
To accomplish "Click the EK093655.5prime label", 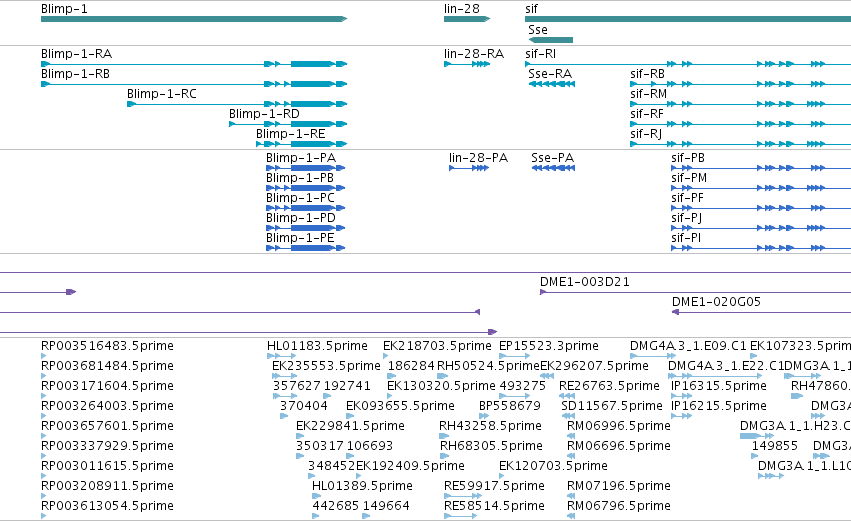I will tap(400, 406).
